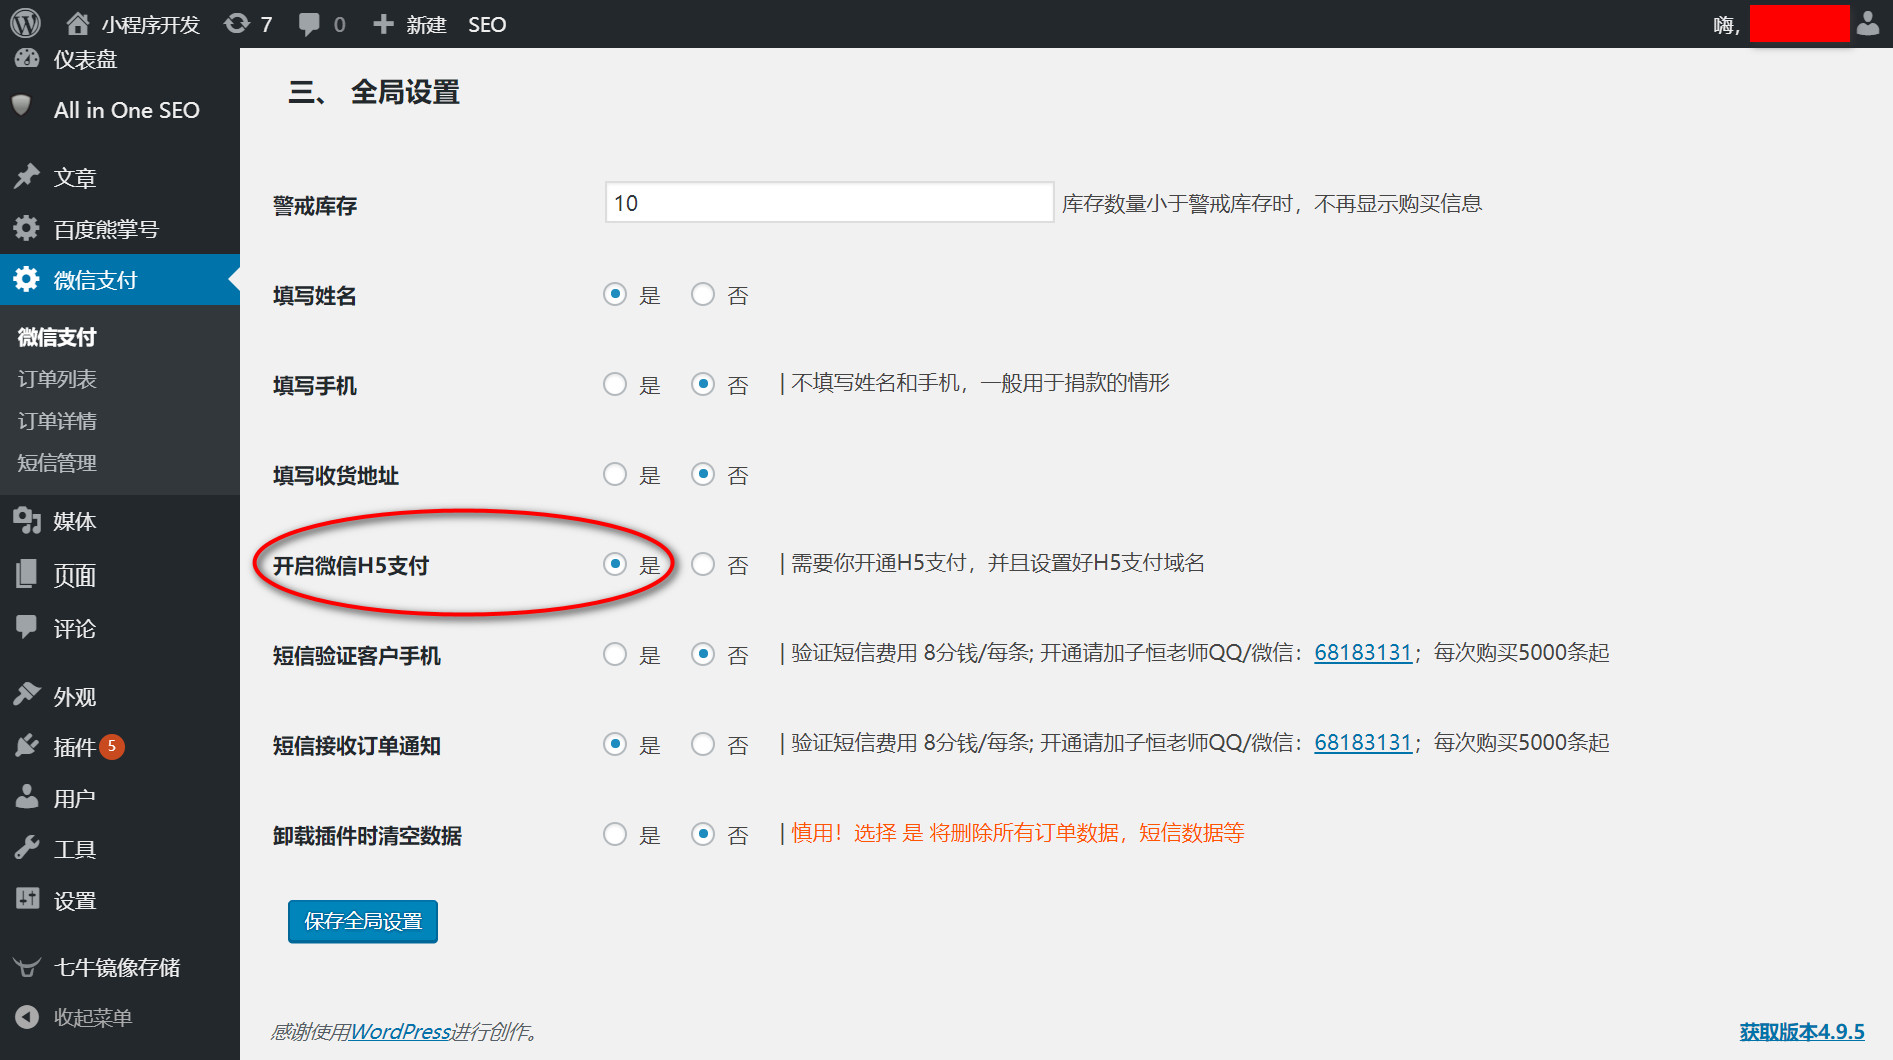Open 68183131 link in 短信接收订单通知 row

1363,743
